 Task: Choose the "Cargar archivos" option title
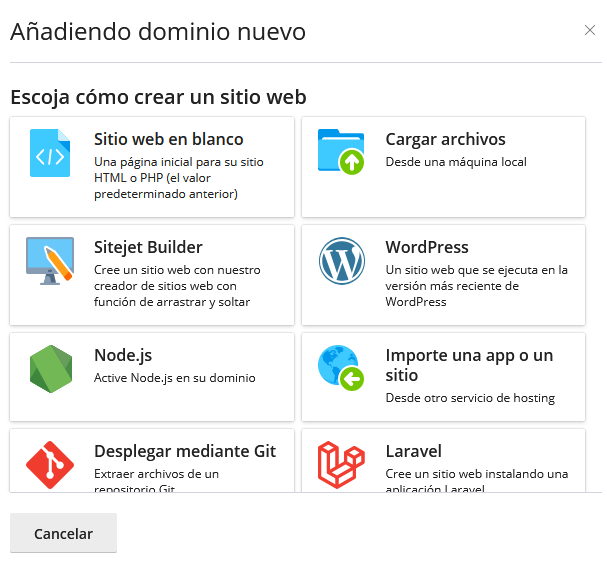[445, 139]
